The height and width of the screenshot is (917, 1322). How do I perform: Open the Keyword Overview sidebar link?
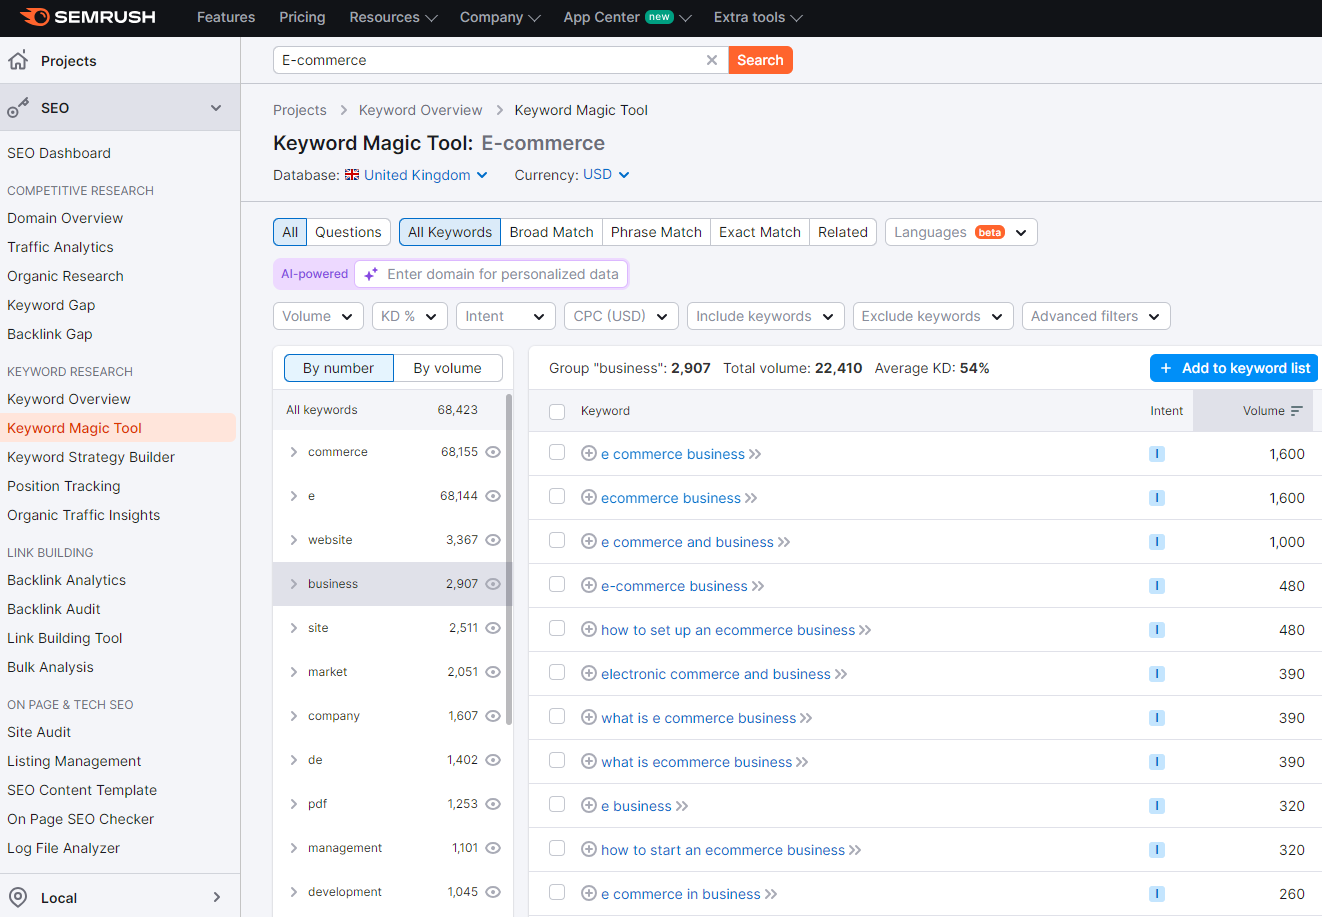click(69, 399)
